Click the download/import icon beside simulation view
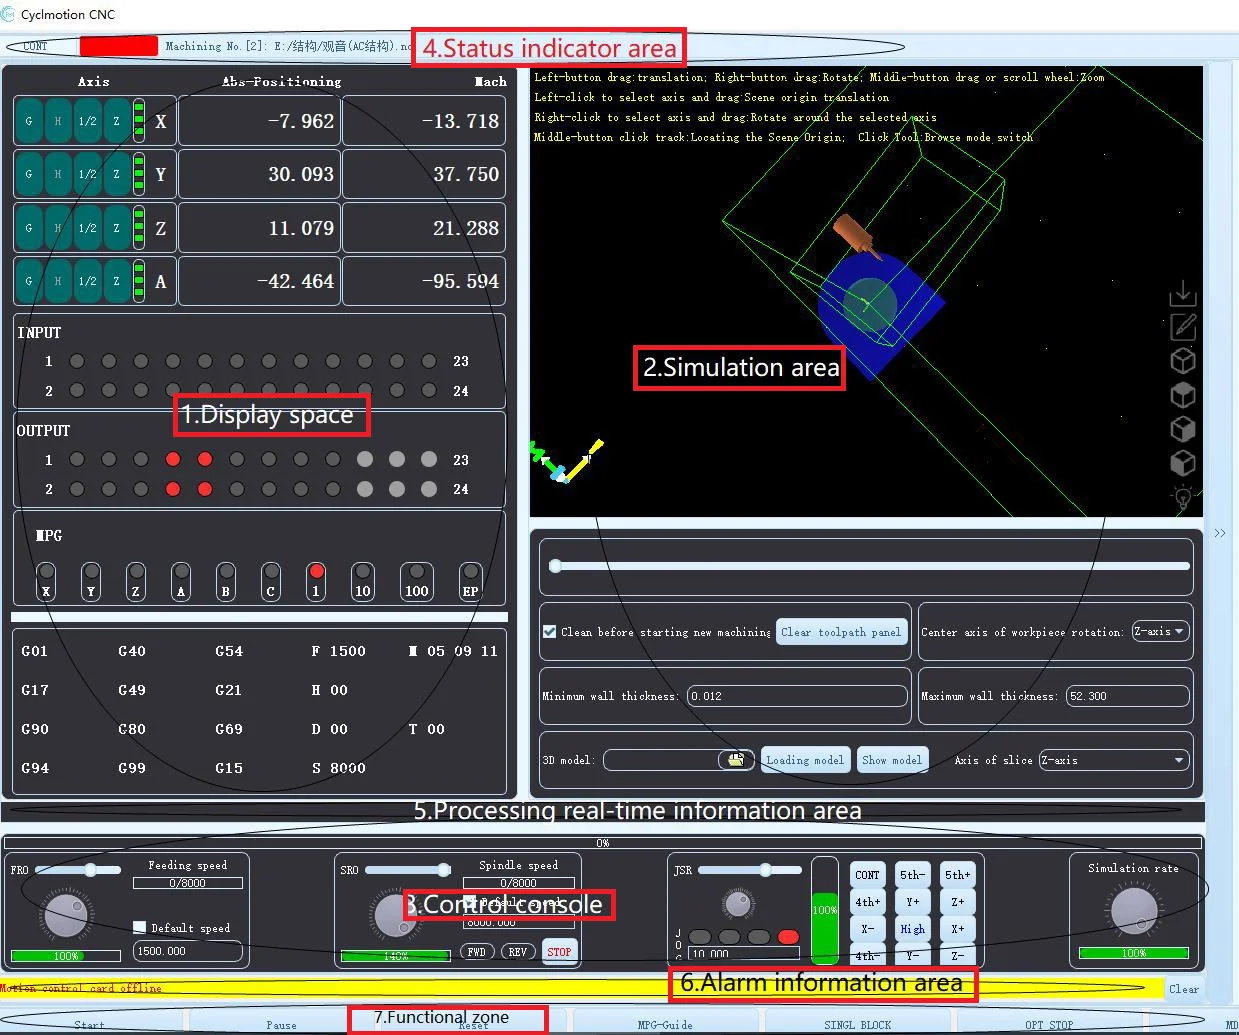Image resolution: width=1239 pixels, height=1035 pixels. click(x=1183, y=292)
